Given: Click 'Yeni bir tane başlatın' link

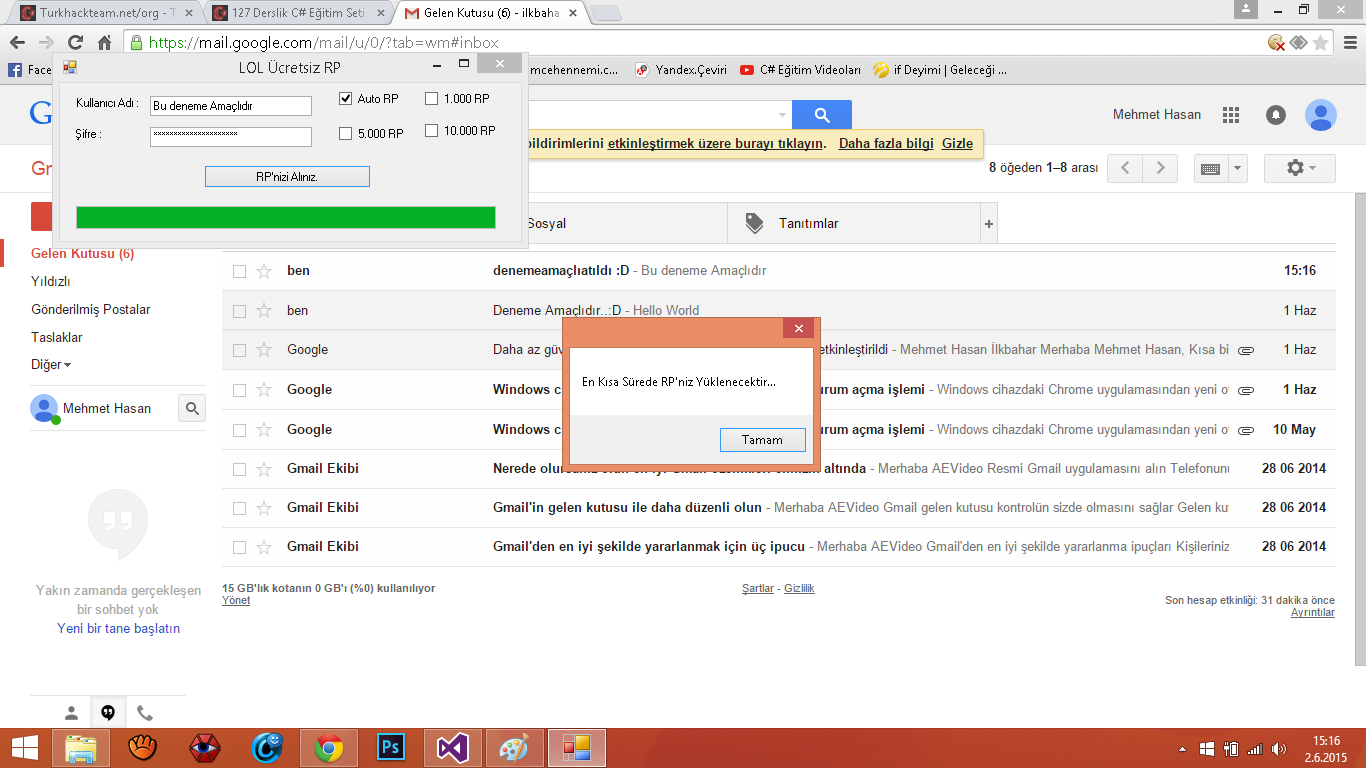Looking at the screenshot, I should click(x=119, y=629).
